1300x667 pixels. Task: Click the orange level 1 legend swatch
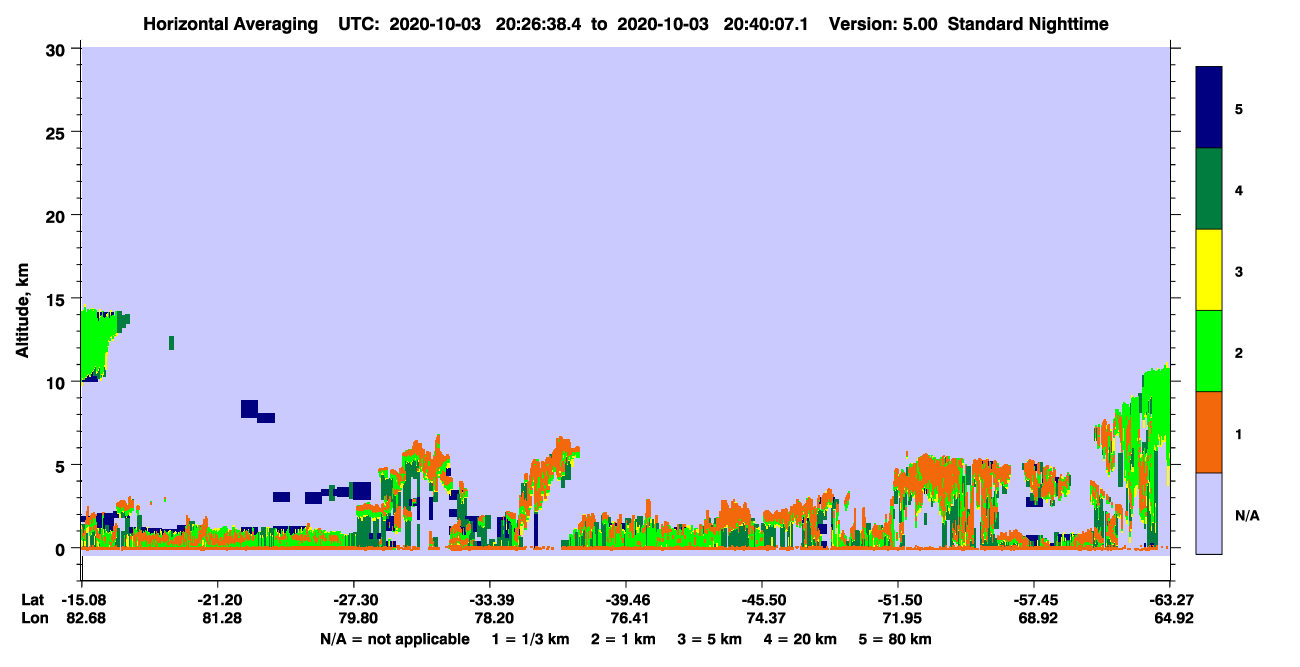point(1209,432)
